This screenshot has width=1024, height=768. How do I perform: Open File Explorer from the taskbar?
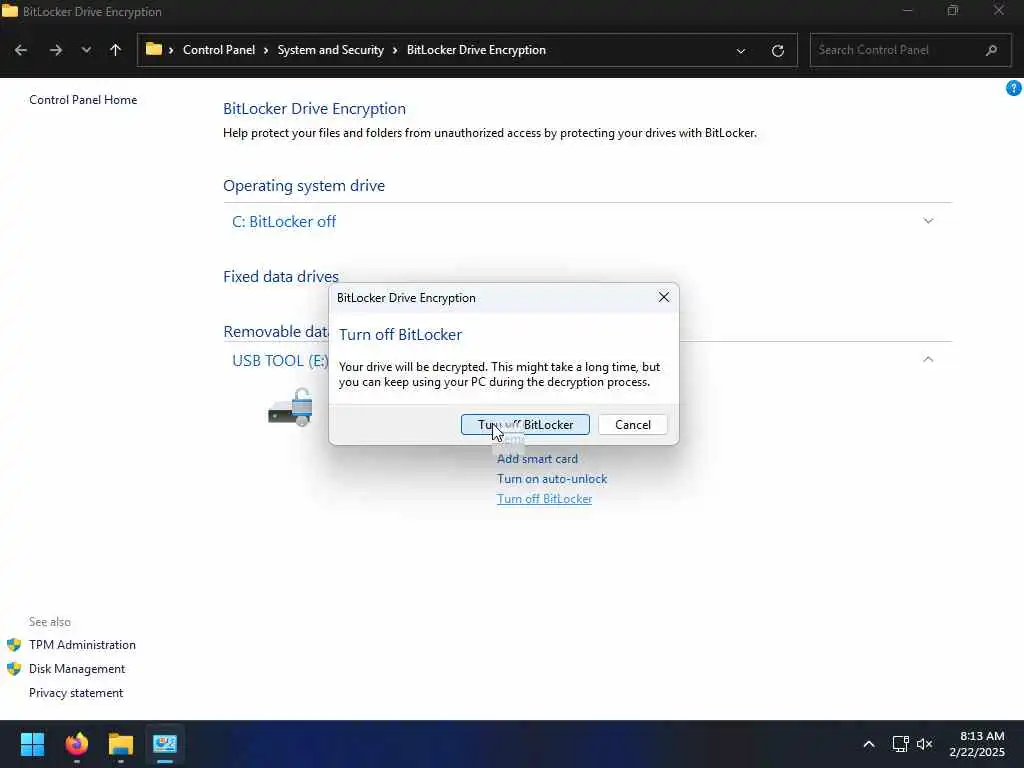point(121,744)
